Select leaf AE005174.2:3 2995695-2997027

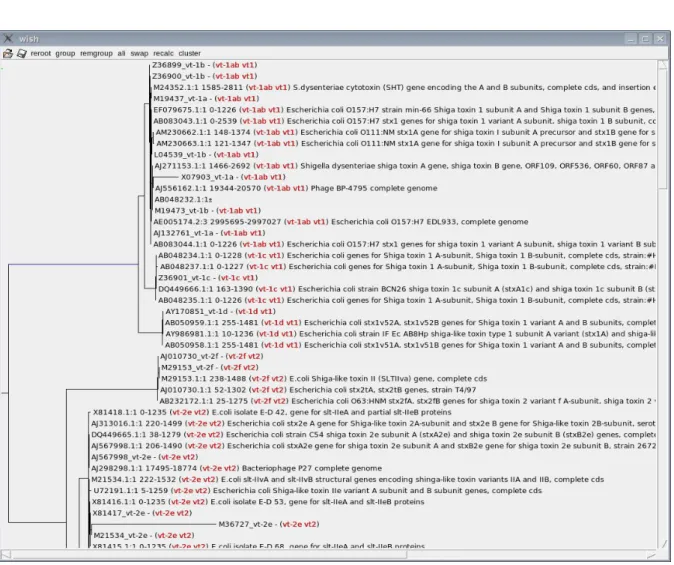[217, 221]
